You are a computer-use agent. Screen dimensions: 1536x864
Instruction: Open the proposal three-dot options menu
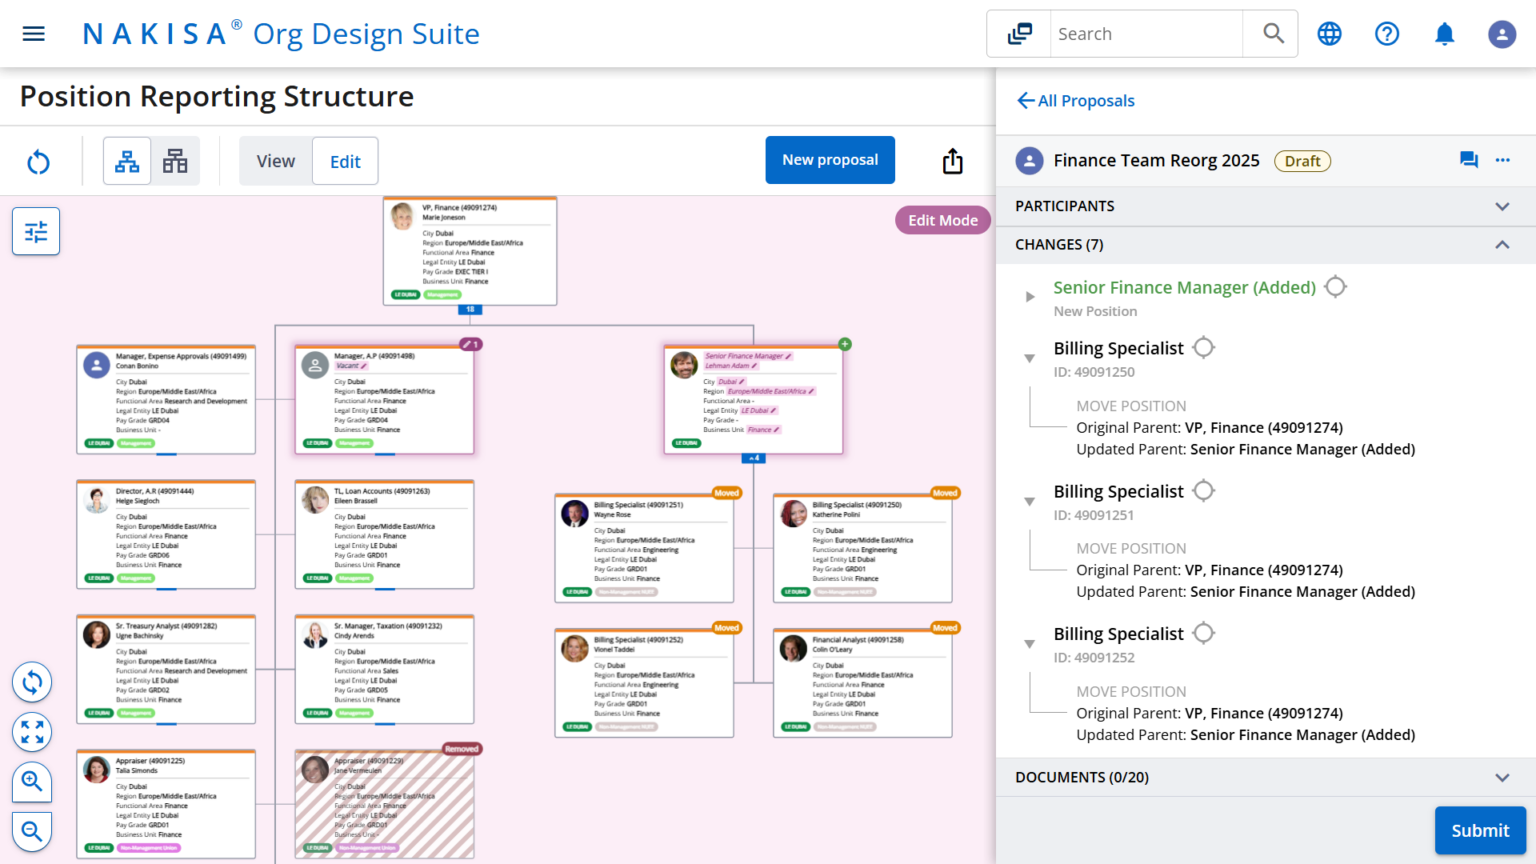[1503, 160]
